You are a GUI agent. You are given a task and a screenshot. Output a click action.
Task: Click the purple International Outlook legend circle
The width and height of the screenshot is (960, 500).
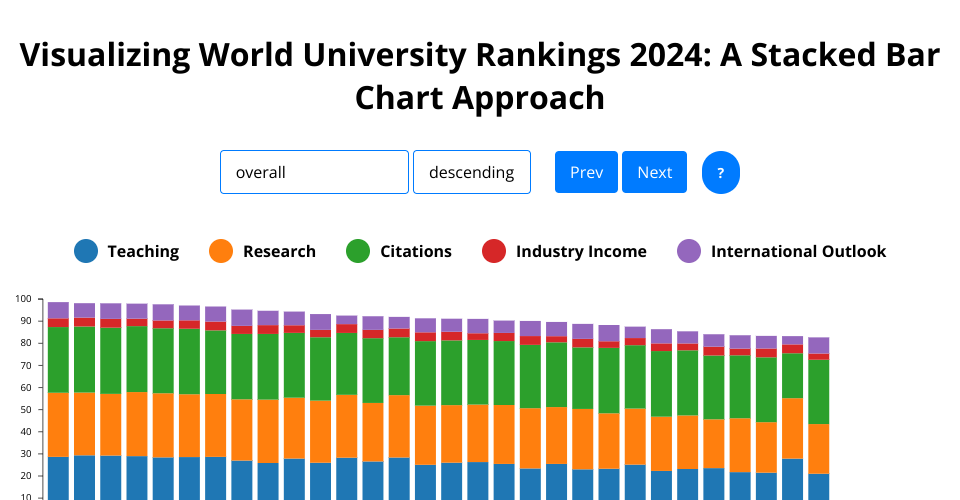690,252
